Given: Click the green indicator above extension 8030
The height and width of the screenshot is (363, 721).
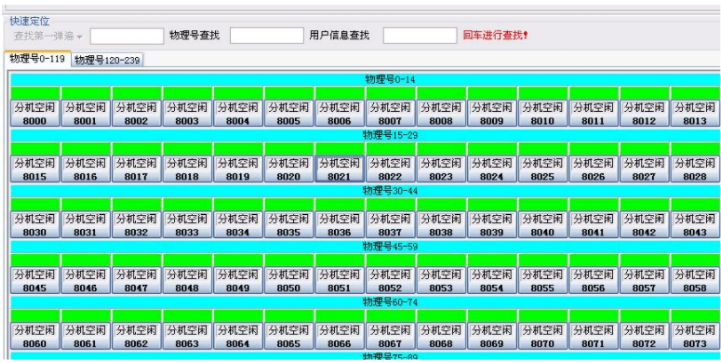Looking at the screenshot, I should (x=35, y=204).
